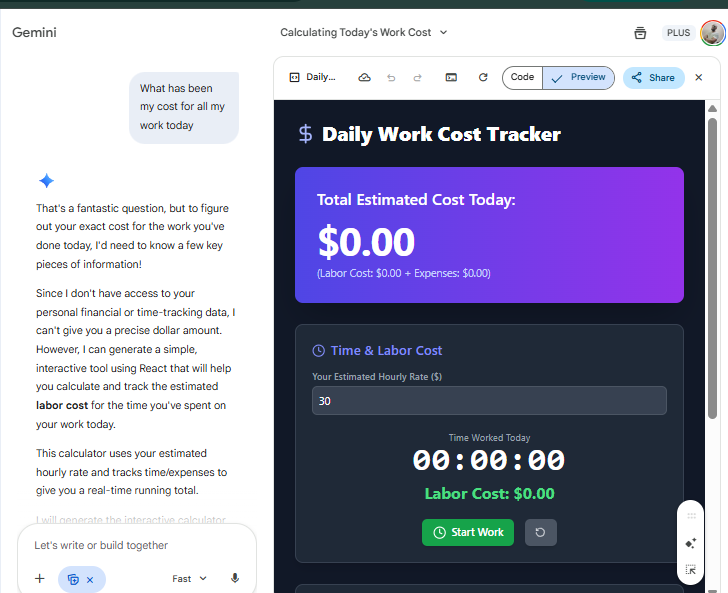
Task: Click the Share button
Action: [x=653, y=77]
